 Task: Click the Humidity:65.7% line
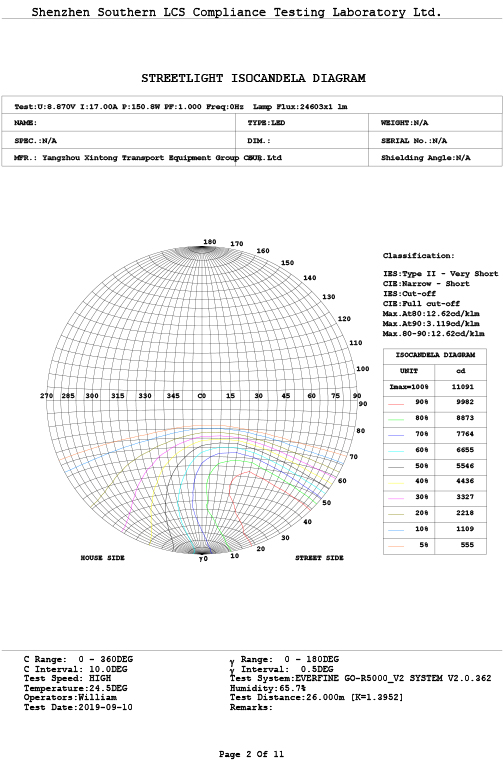(x=268, y=688)
